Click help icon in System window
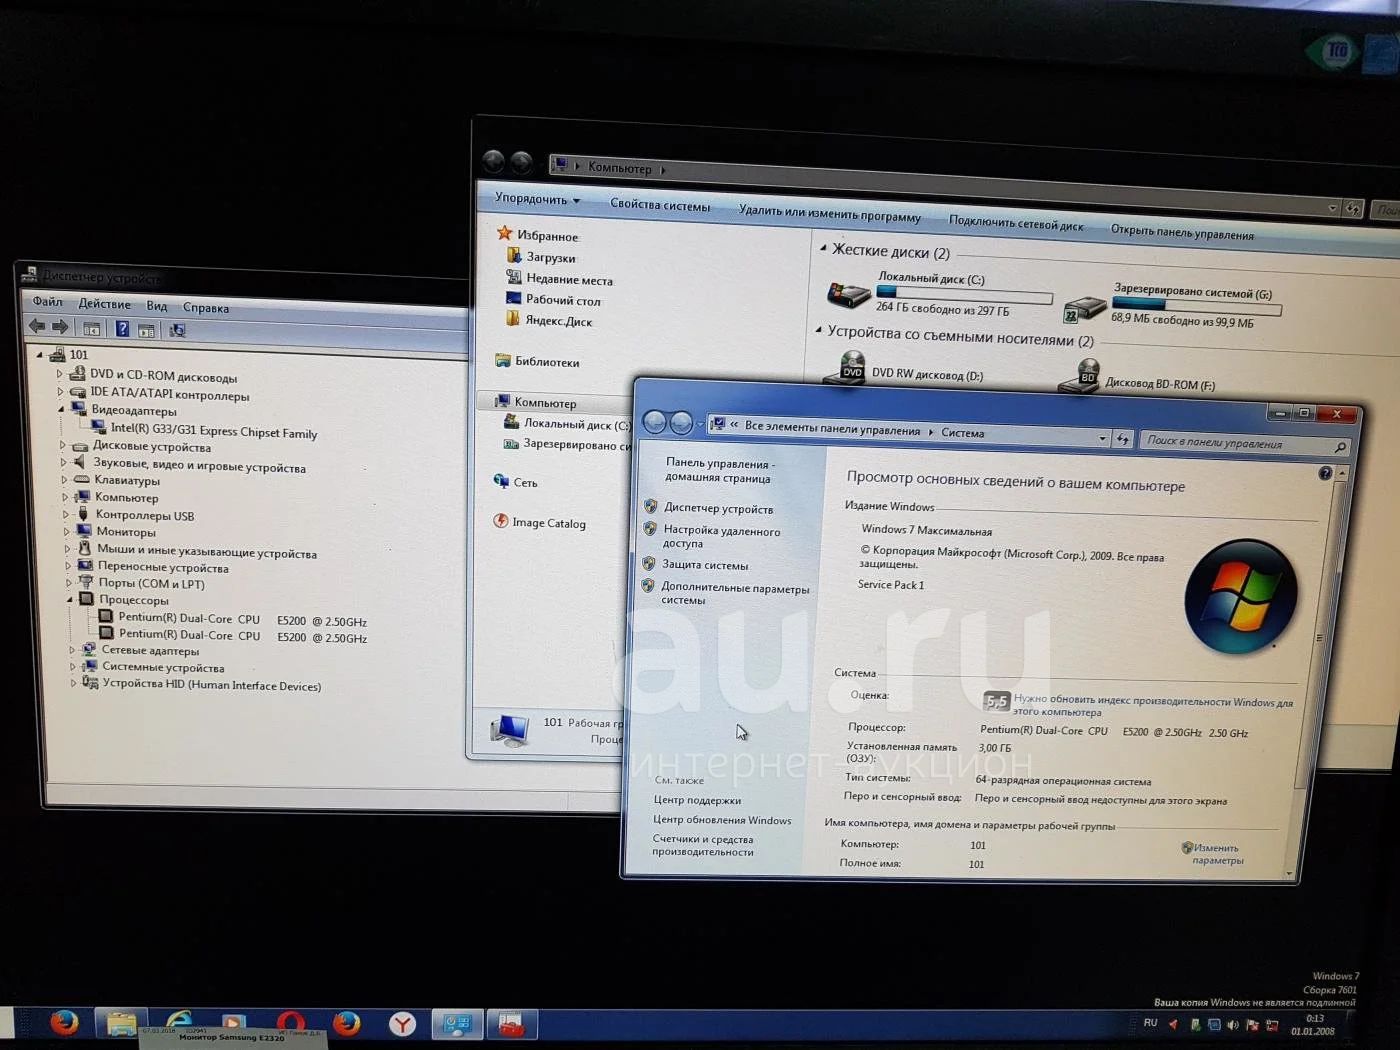This screenshot has height=1050, width=1400. tap(1325, 473)
